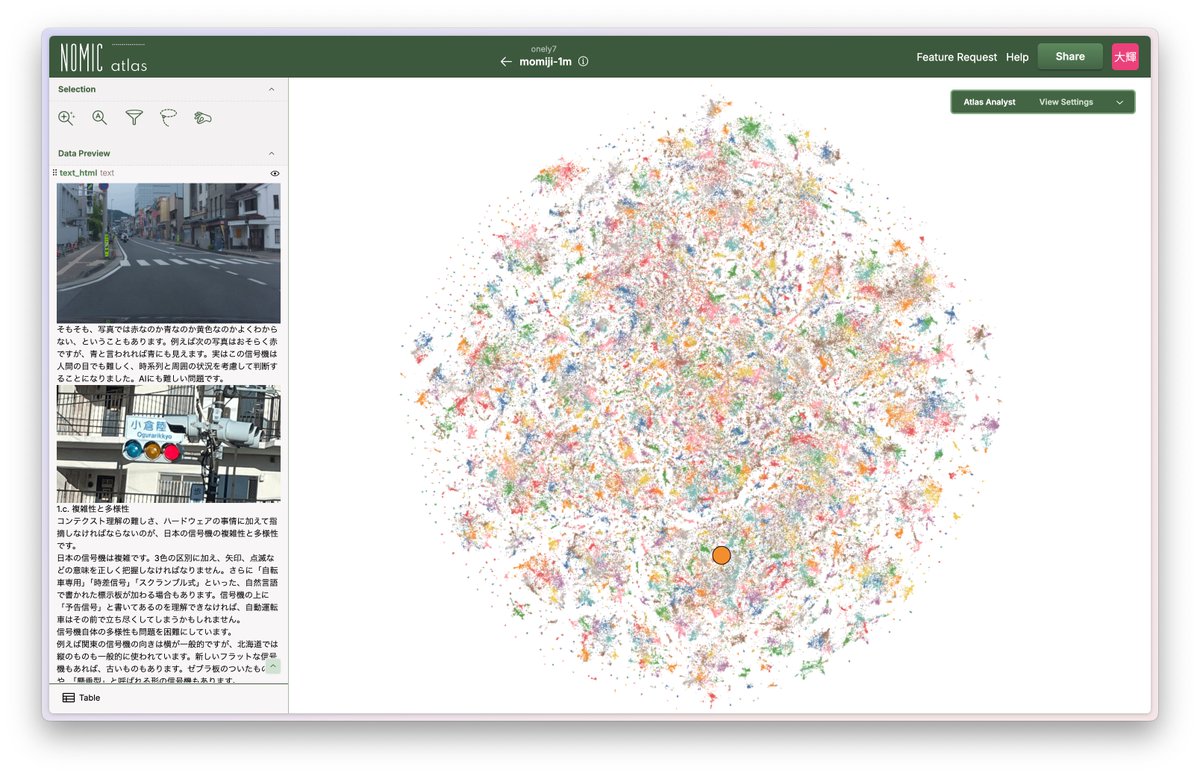Click the Share button
Viewport: 1200px width, 776px height.
point(1070,57)
